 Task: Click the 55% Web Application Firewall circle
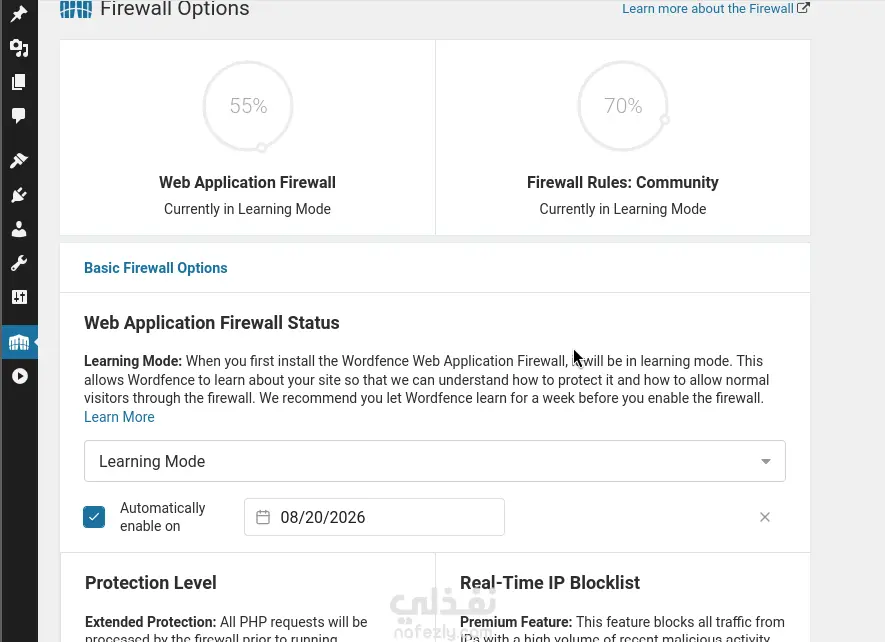(x=248, y=106)
